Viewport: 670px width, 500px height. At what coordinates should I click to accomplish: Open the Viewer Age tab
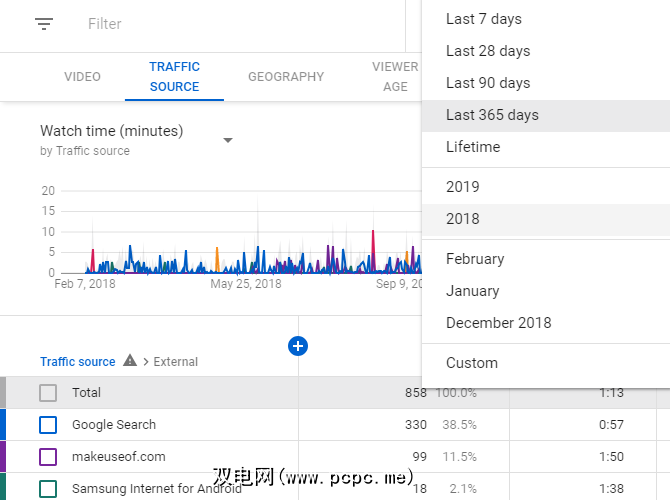tap(395, 77)
